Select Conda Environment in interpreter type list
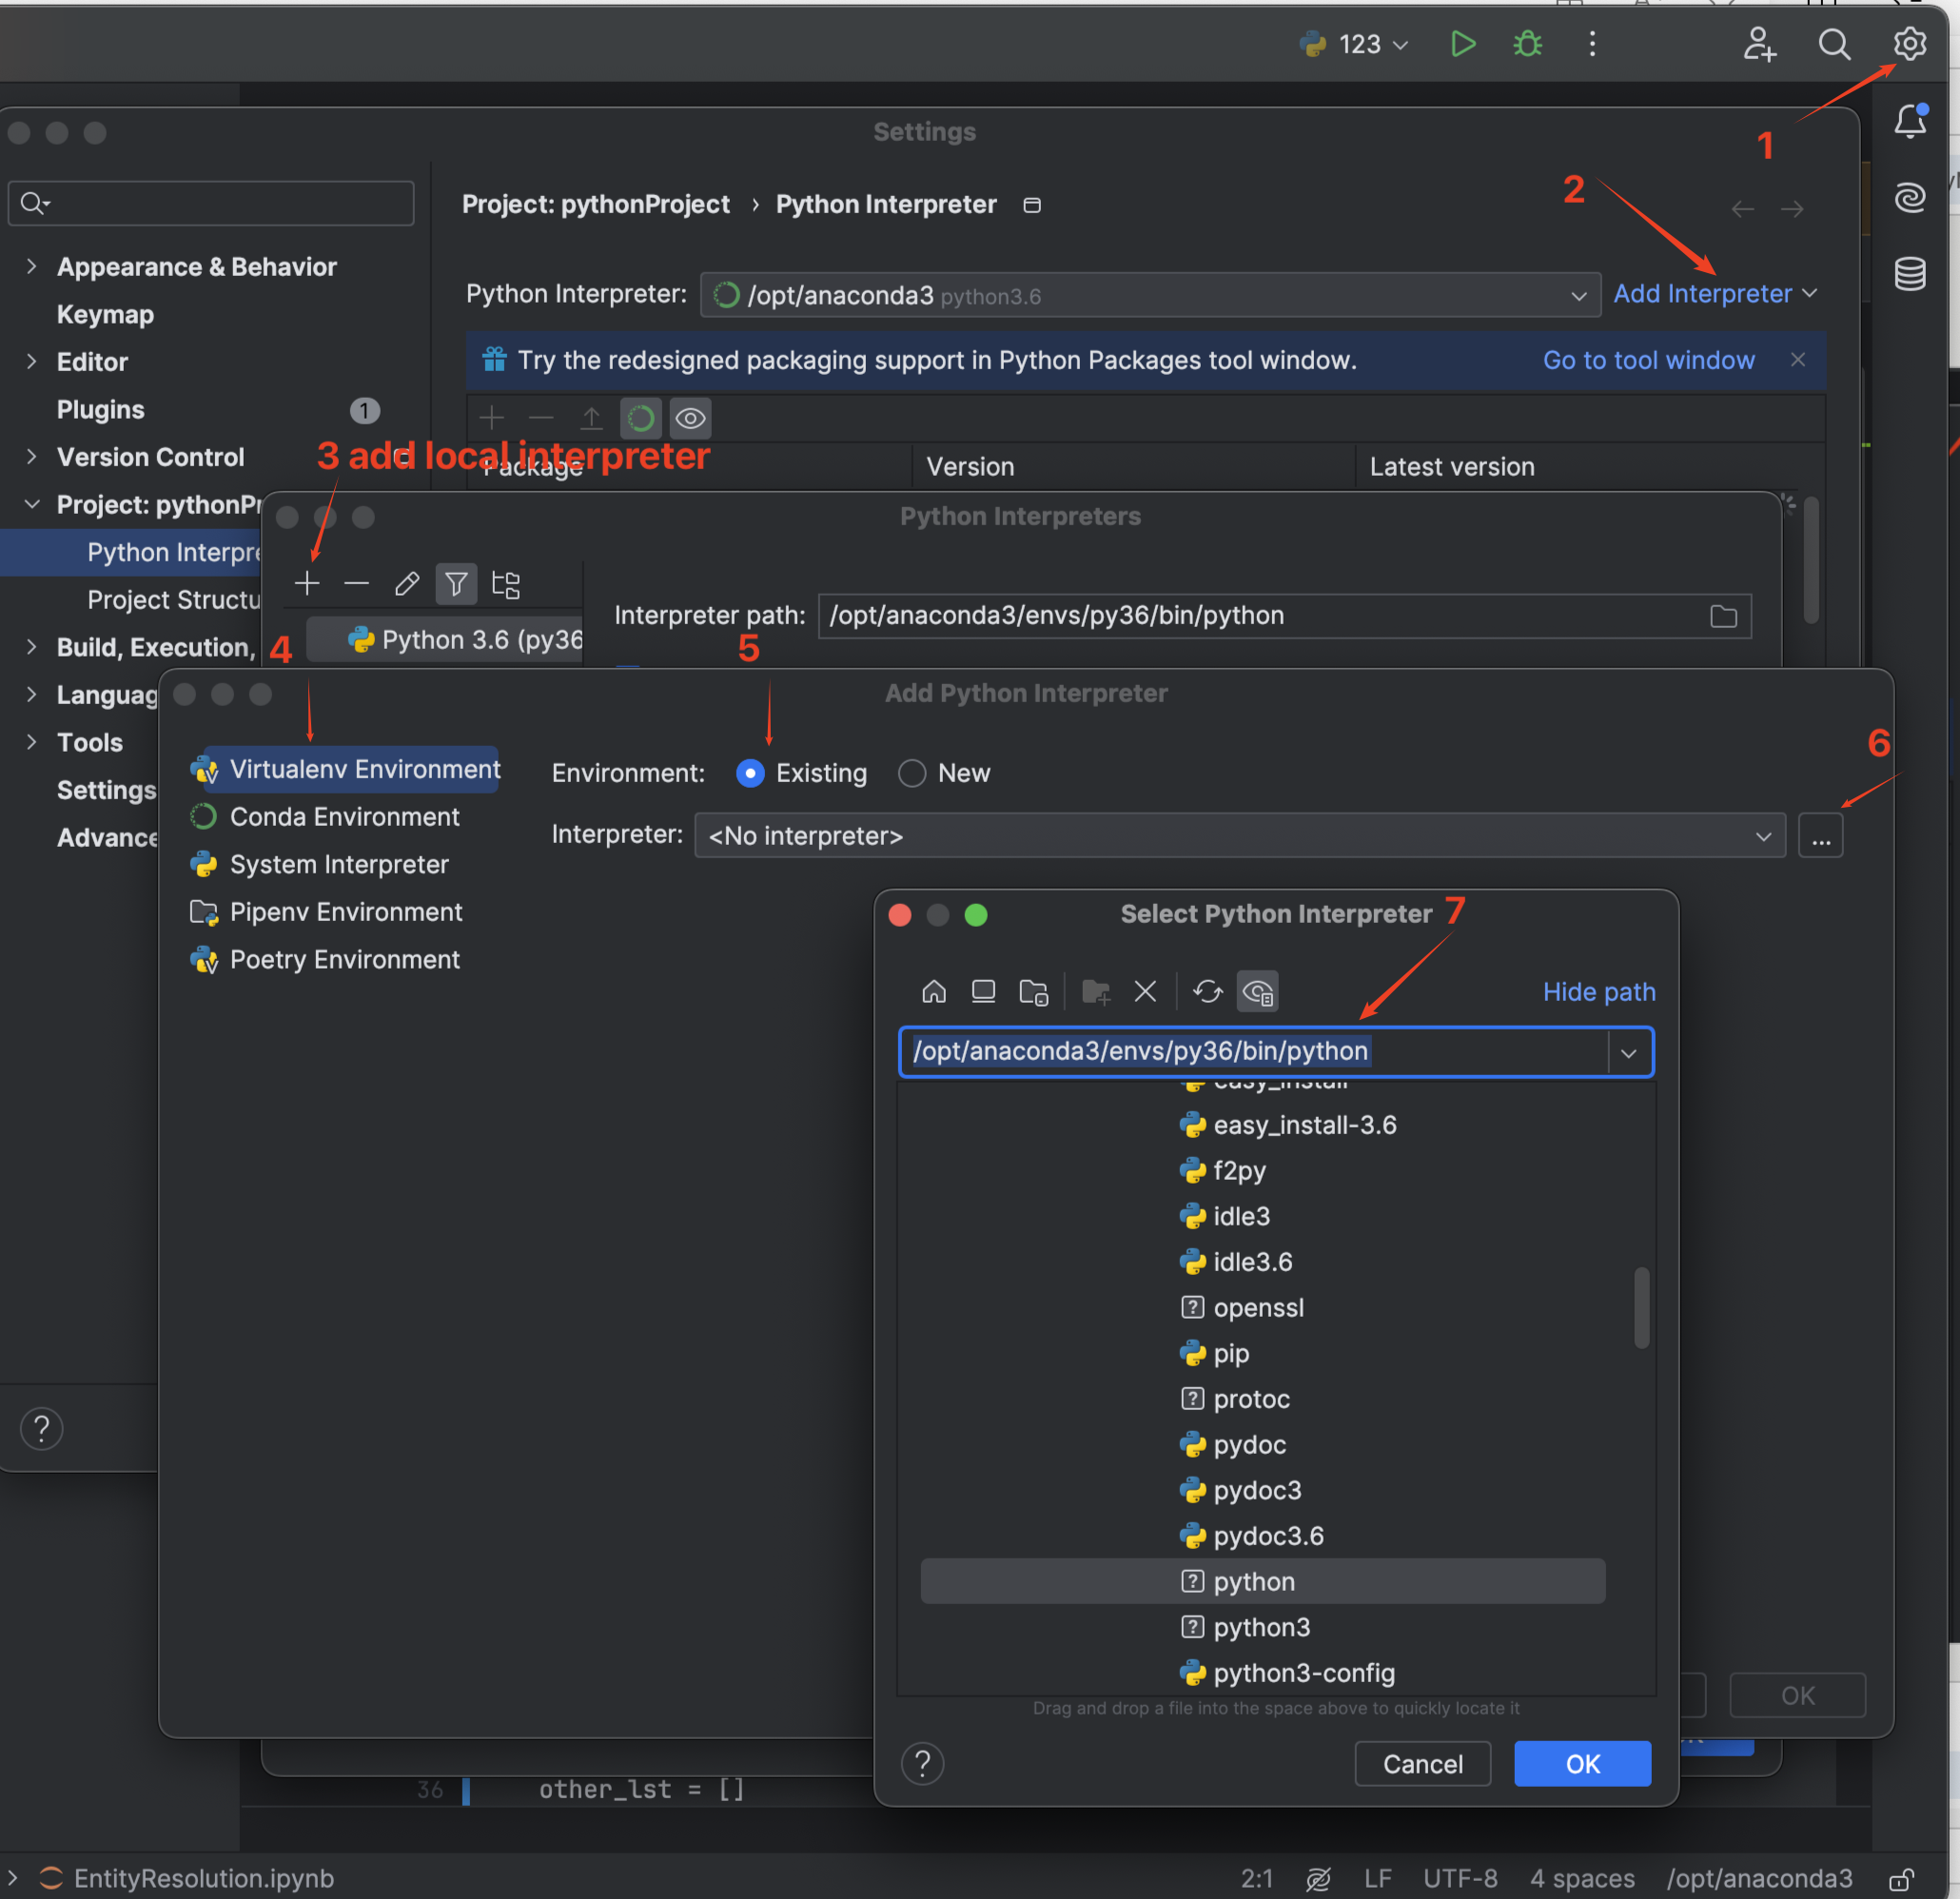Viewport: 1960px width, 1899px height. click(x=344, y=817)
